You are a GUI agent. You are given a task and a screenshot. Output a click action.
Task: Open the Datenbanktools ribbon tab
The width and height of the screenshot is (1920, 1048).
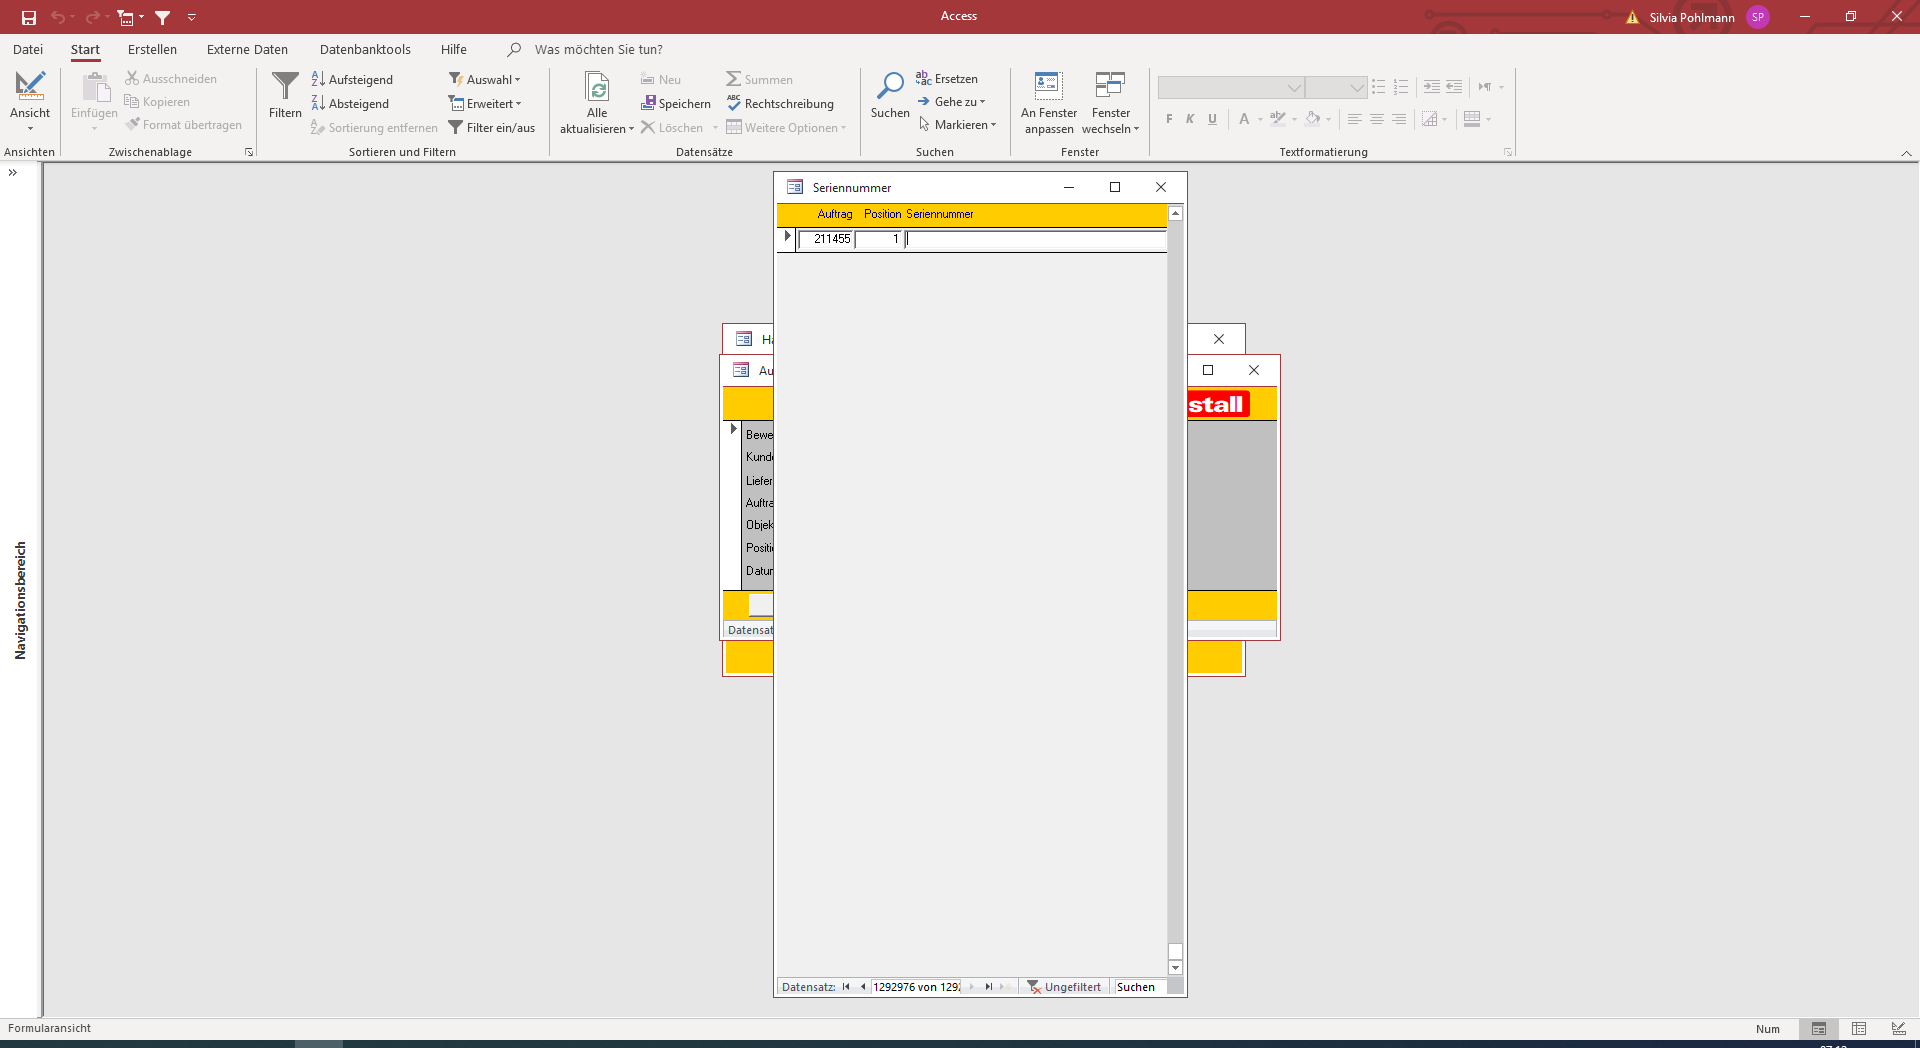(x=365, y=49)
